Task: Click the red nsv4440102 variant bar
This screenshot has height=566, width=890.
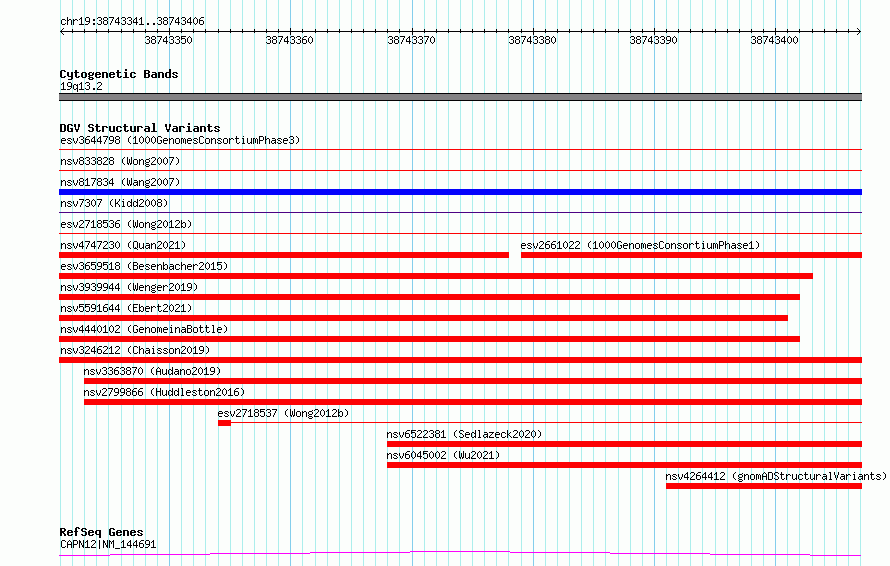Action: pyautogui.click(x=430, y=339)
